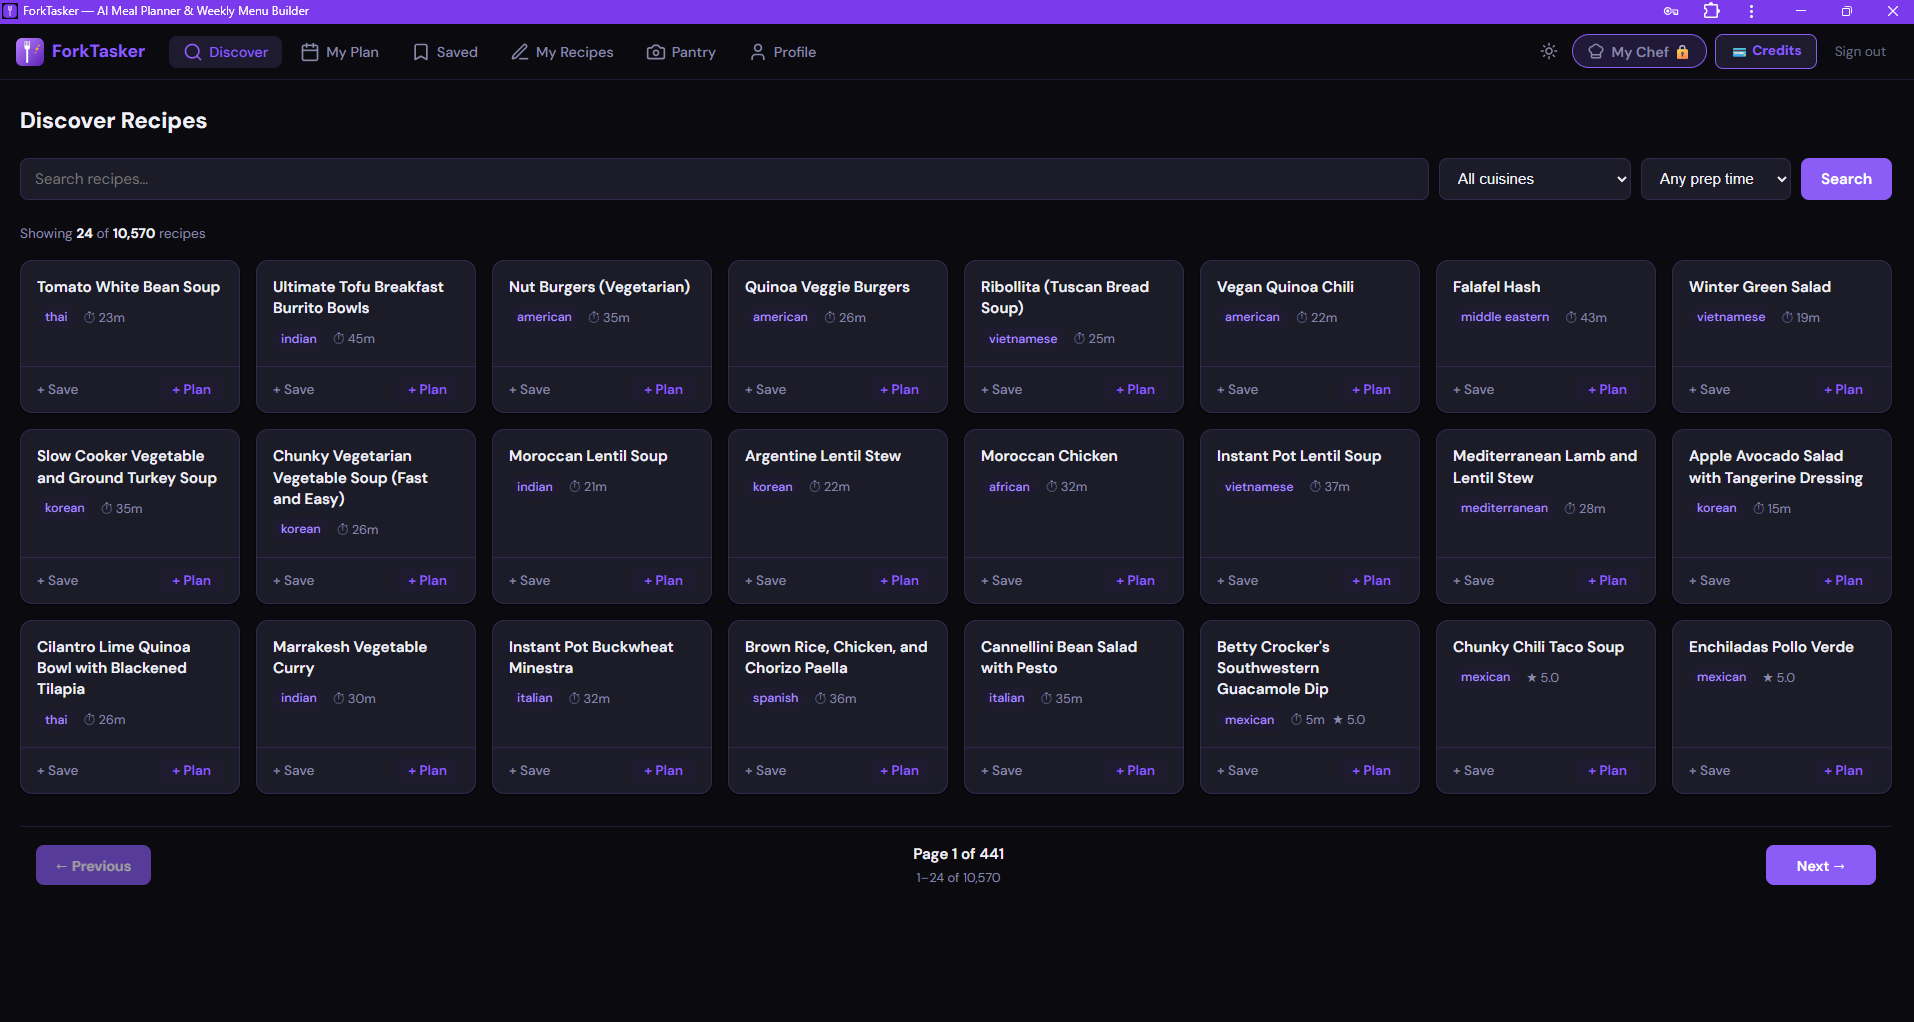Save the Tomato White Bean Soup recipe
Image resolution: width=1914 pixels, height=1022 pixels.
(x=58, y=389)
